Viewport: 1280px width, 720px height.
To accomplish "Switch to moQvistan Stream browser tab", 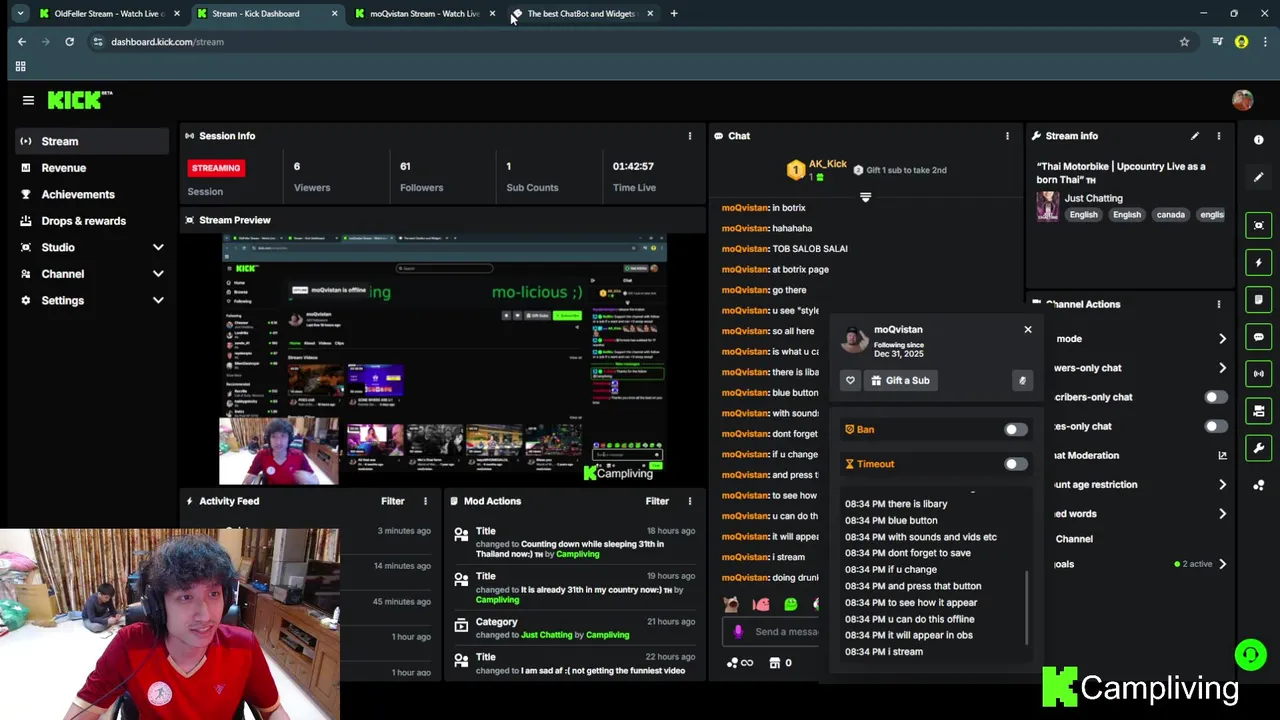I will [425, 14].
